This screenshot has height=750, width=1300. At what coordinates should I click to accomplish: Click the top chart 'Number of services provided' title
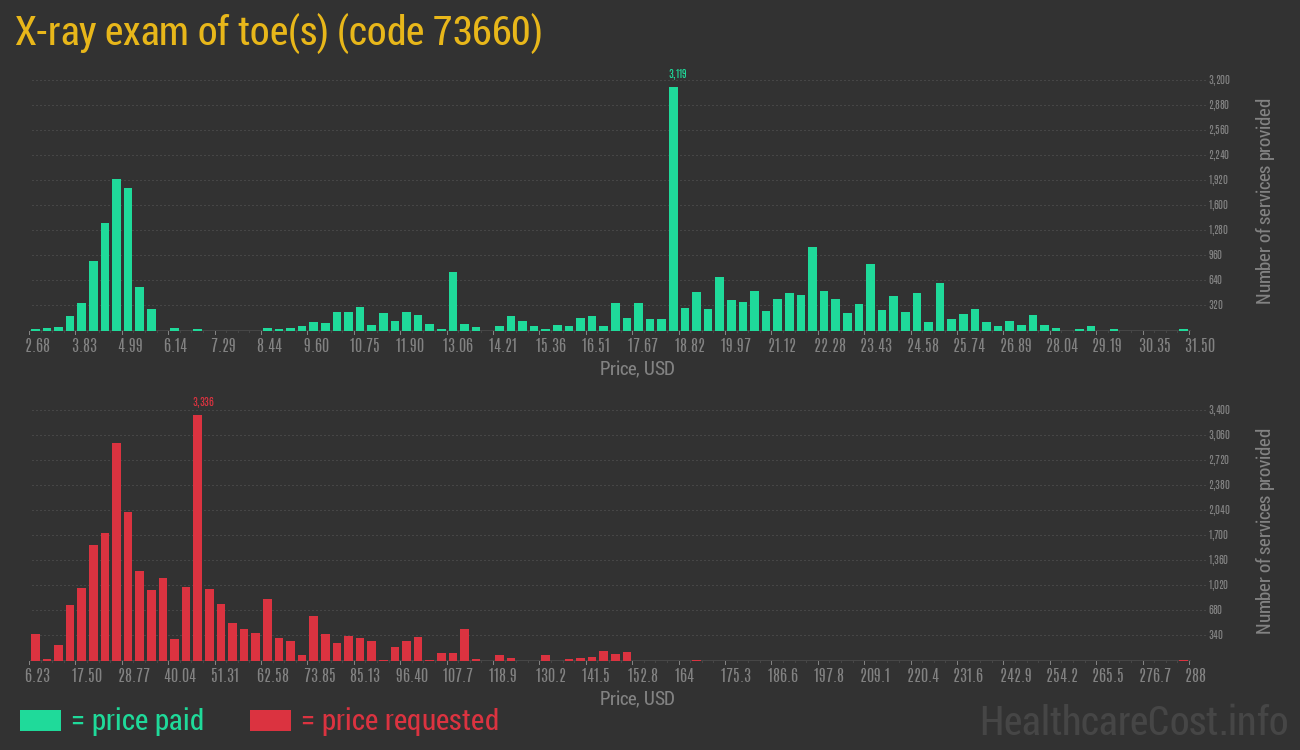(x=1264, y=202)
